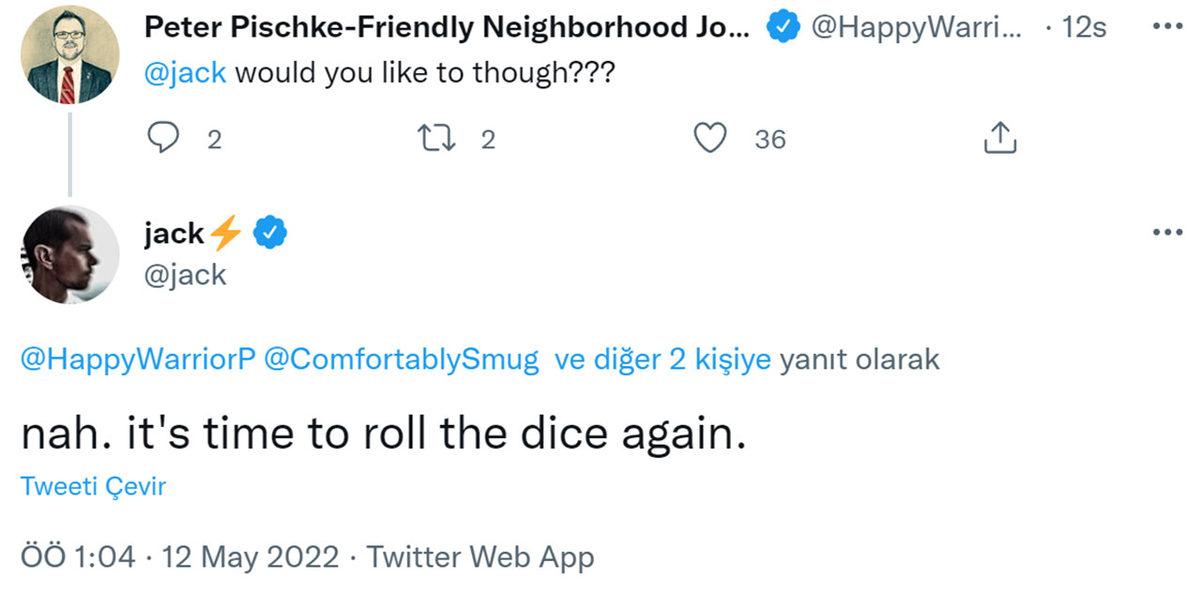The image size is (1200, 594).
Task: Click the @jack username under jack's name
Action: tap(184, 275)
